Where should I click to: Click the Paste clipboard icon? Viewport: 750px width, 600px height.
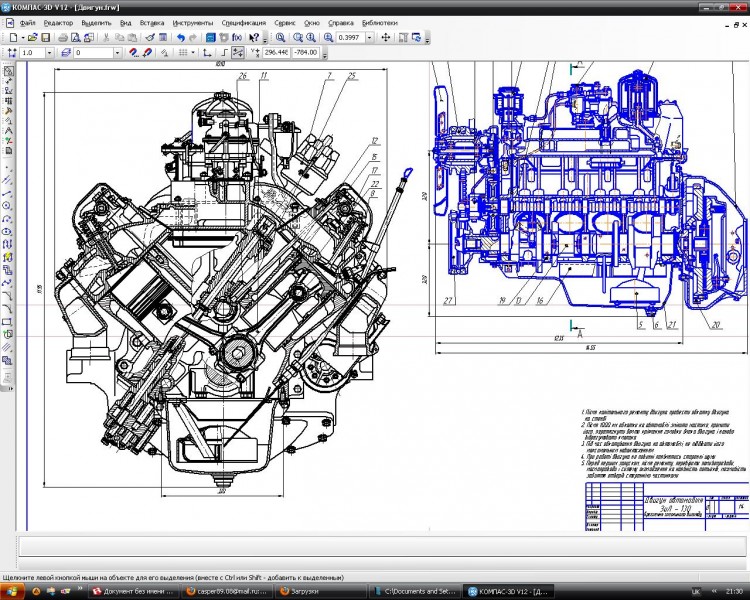(x=132, y=37)
